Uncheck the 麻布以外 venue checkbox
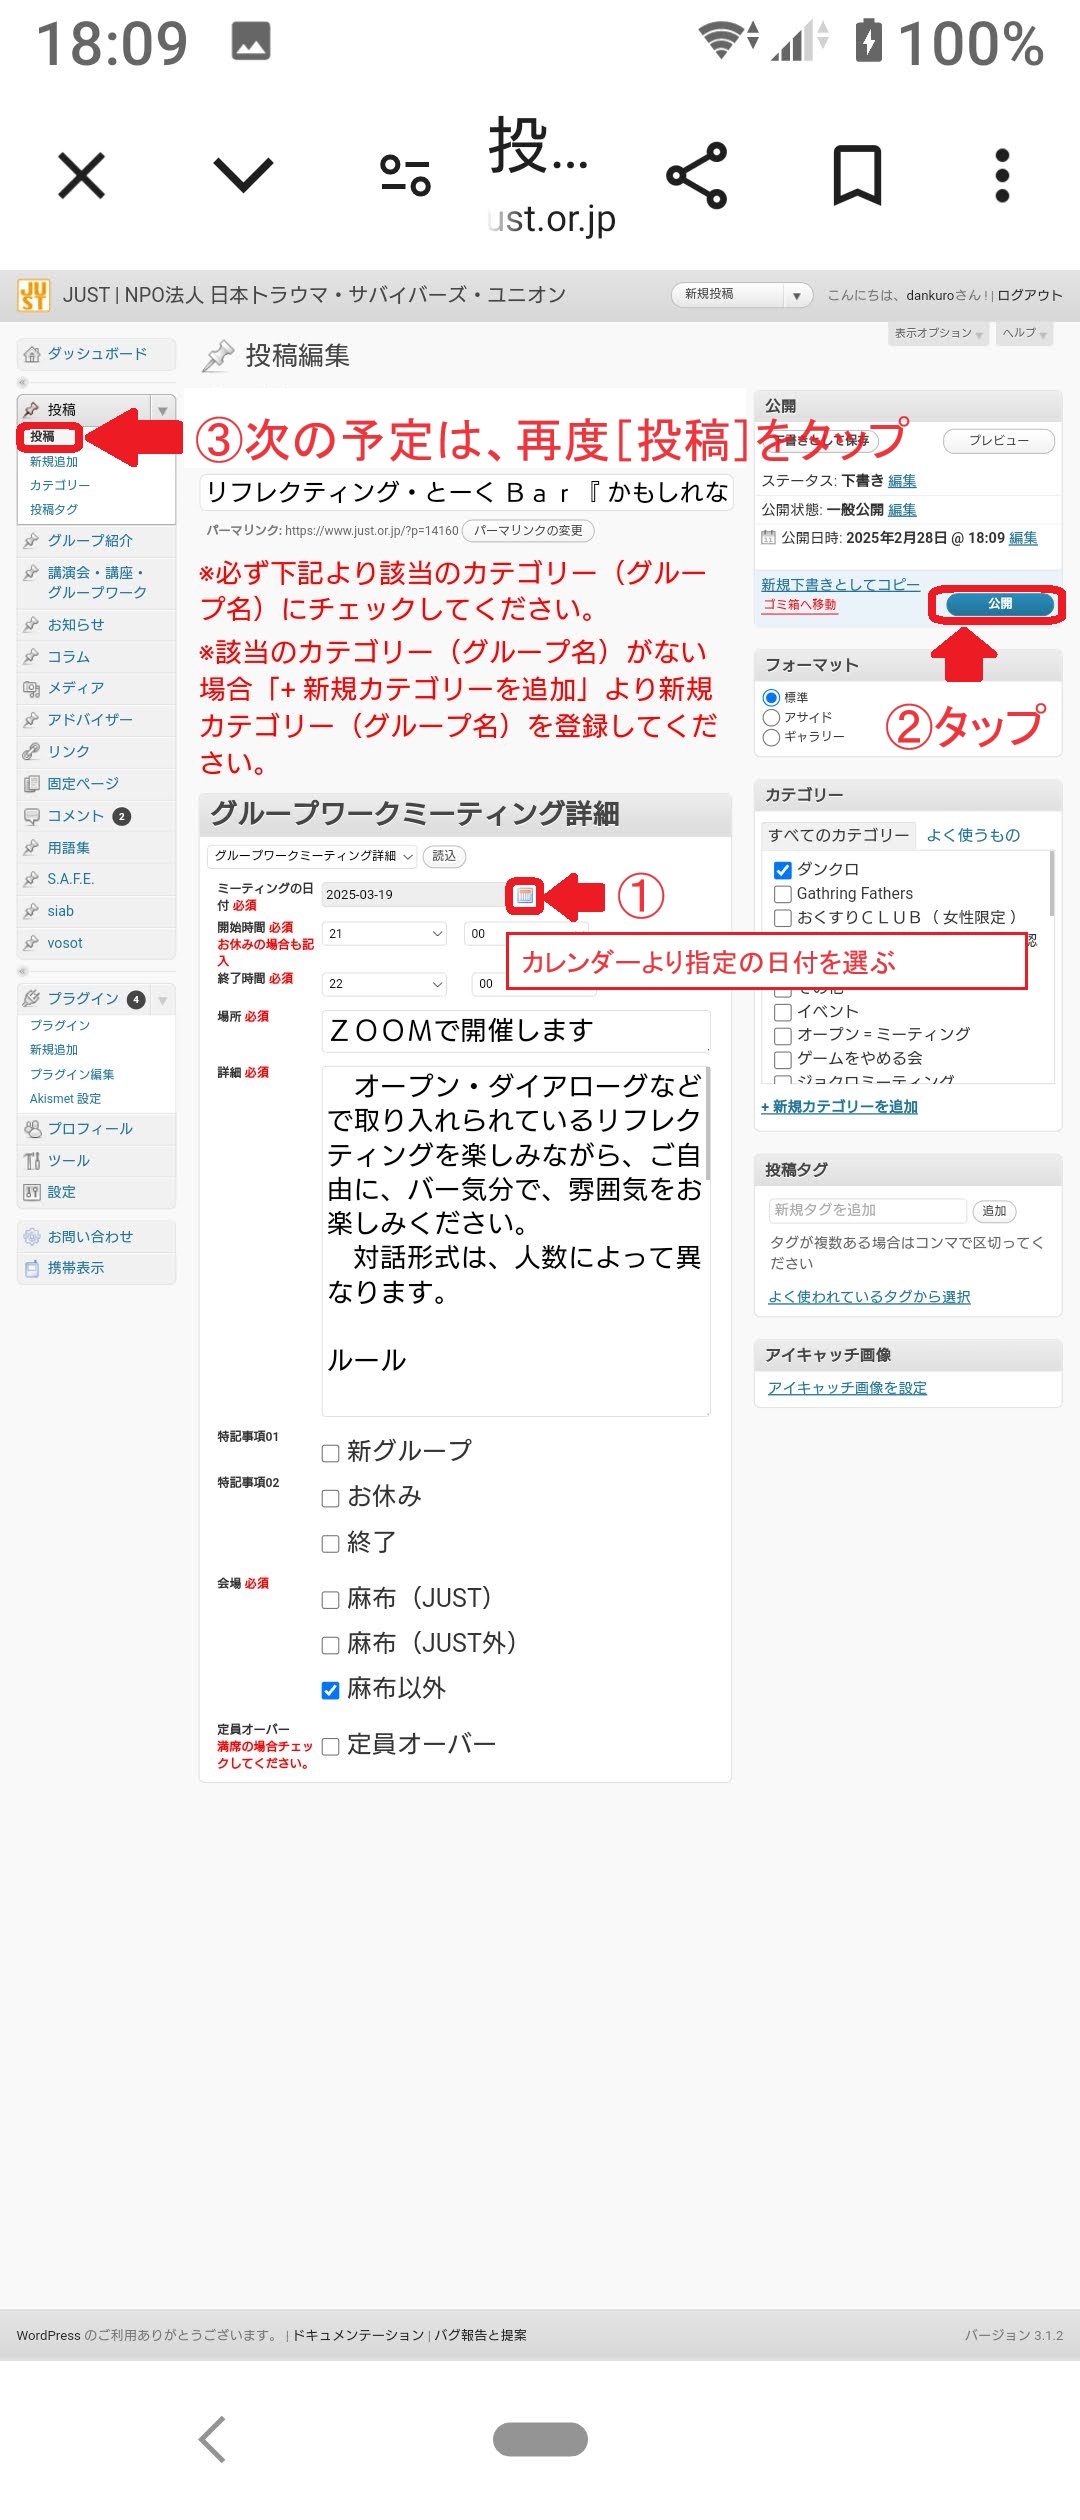Image resolution: width=1080 pixels, height=2520 pixels. pos(330,1690)
